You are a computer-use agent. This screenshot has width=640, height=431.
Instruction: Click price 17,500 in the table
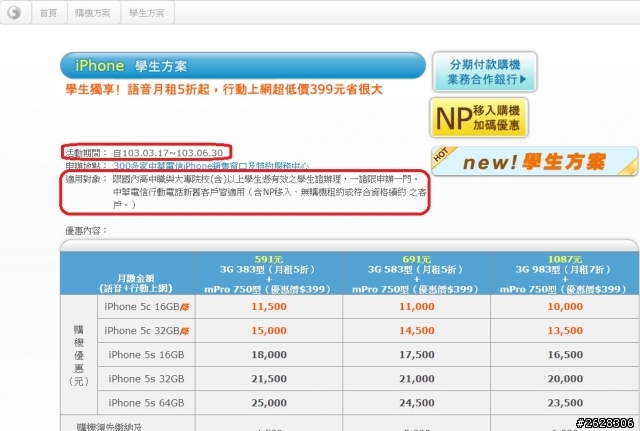tap(416, 355)
